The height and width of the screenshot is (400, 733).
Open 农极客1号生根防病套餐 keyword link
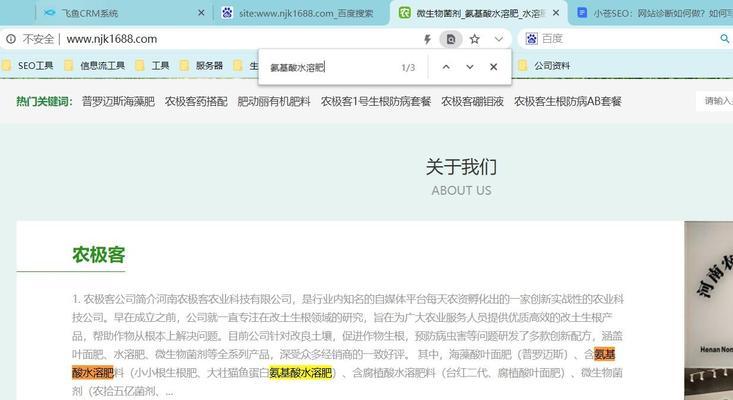coord(376,101)
